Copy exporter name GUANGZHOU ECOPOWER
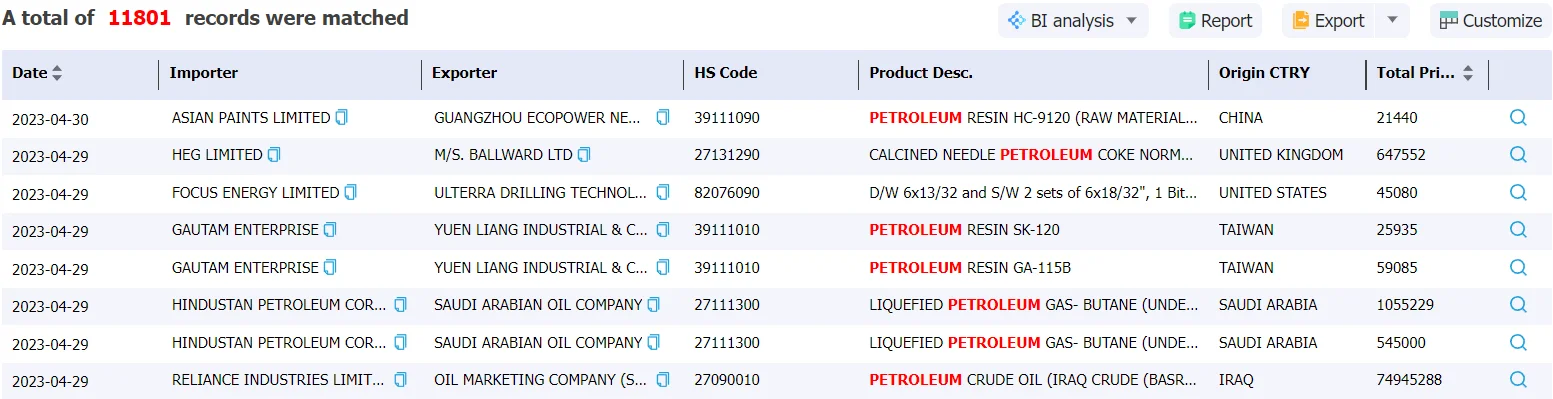This screenshot has width=1553, height=399. pyautogui.click(x=662, y=118)
